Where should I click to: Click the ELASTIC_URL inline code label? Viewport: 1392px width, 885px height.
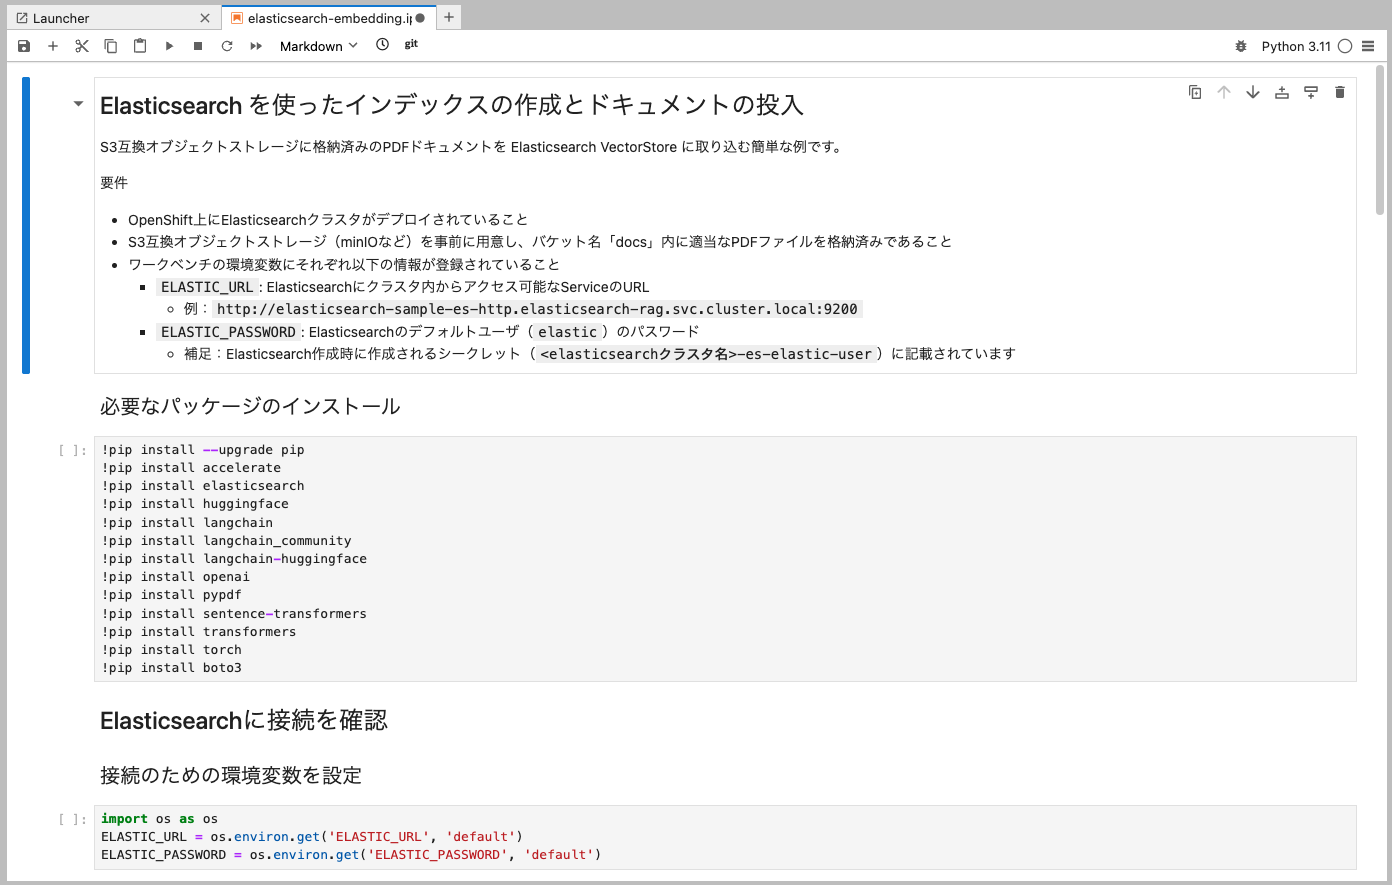pyautogui.click(x=207, y=287)
